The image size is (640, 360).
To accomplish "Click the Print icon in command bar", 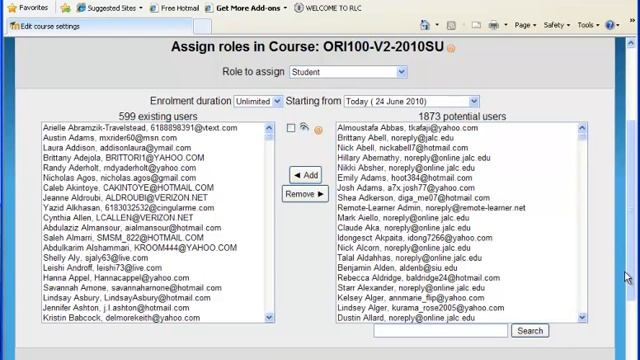I will pos(493,25).
